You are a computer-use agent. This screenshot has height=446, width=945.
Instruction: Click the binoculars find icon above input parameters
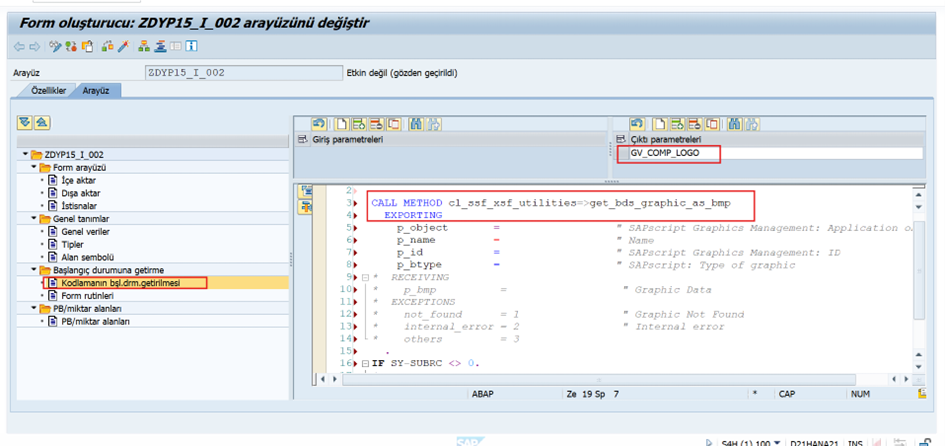[416, 124]
